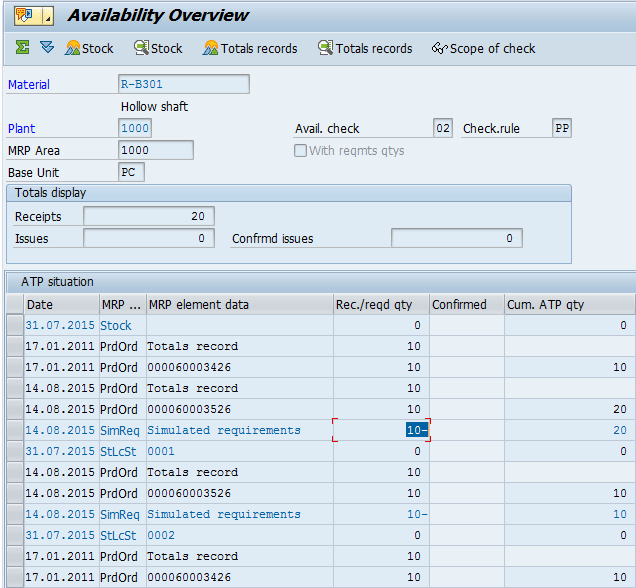Click the Confirmed column header

(467, 305)
